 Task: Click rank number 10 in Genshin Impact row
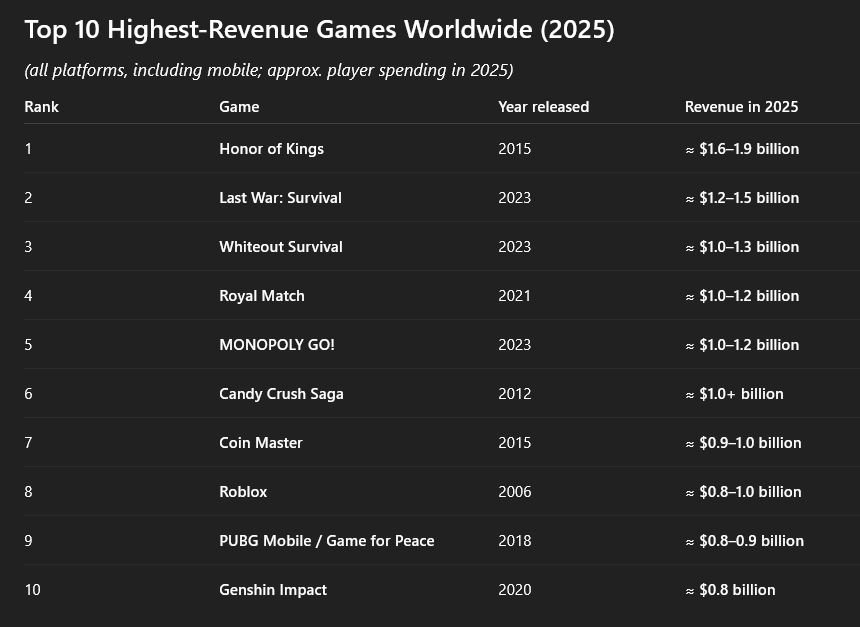tap(32, 590)
